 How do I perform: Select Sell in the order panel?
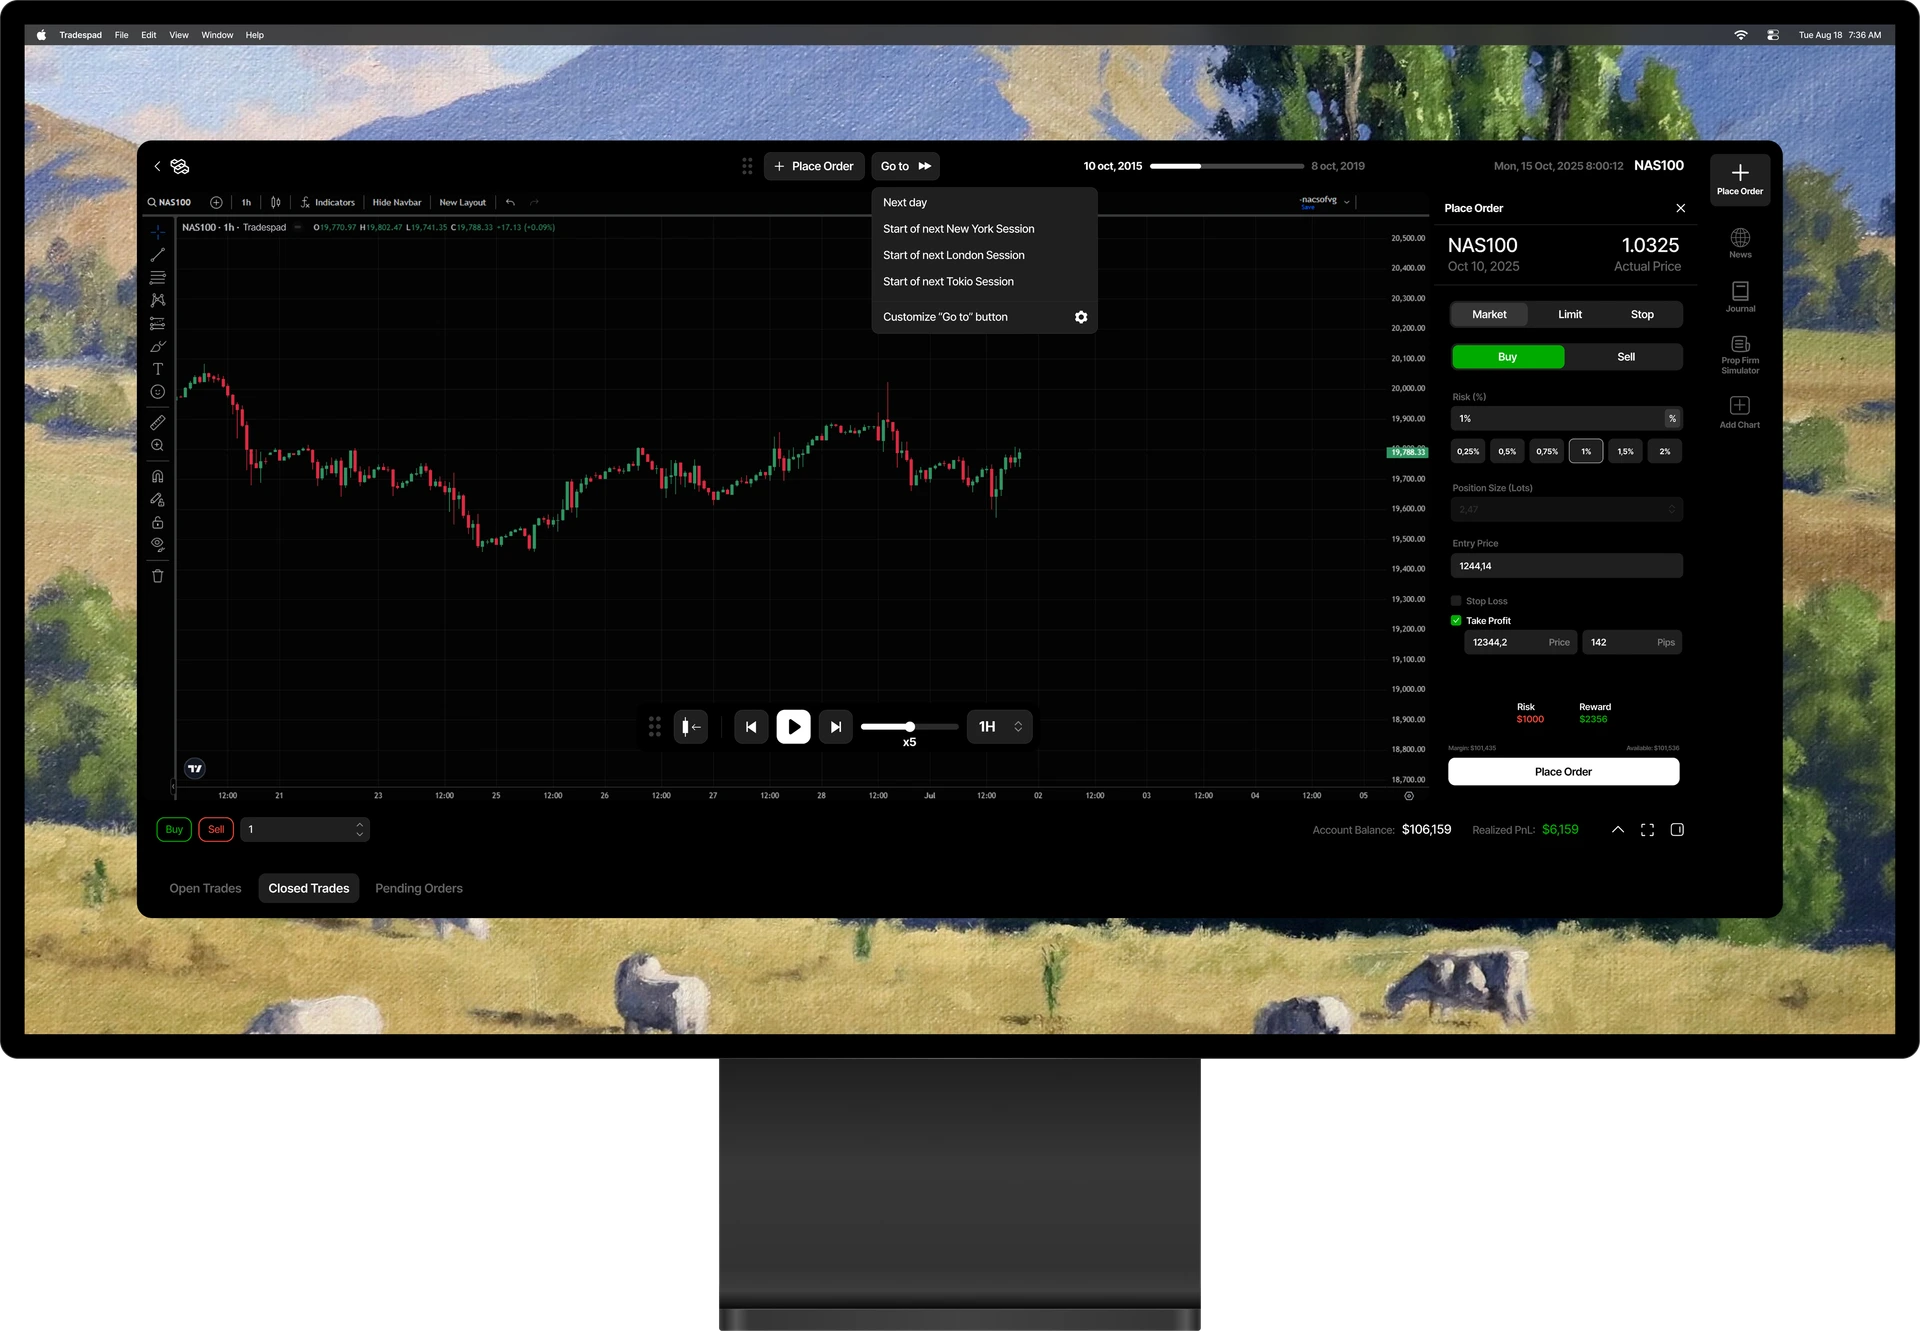click(1626, 357)
